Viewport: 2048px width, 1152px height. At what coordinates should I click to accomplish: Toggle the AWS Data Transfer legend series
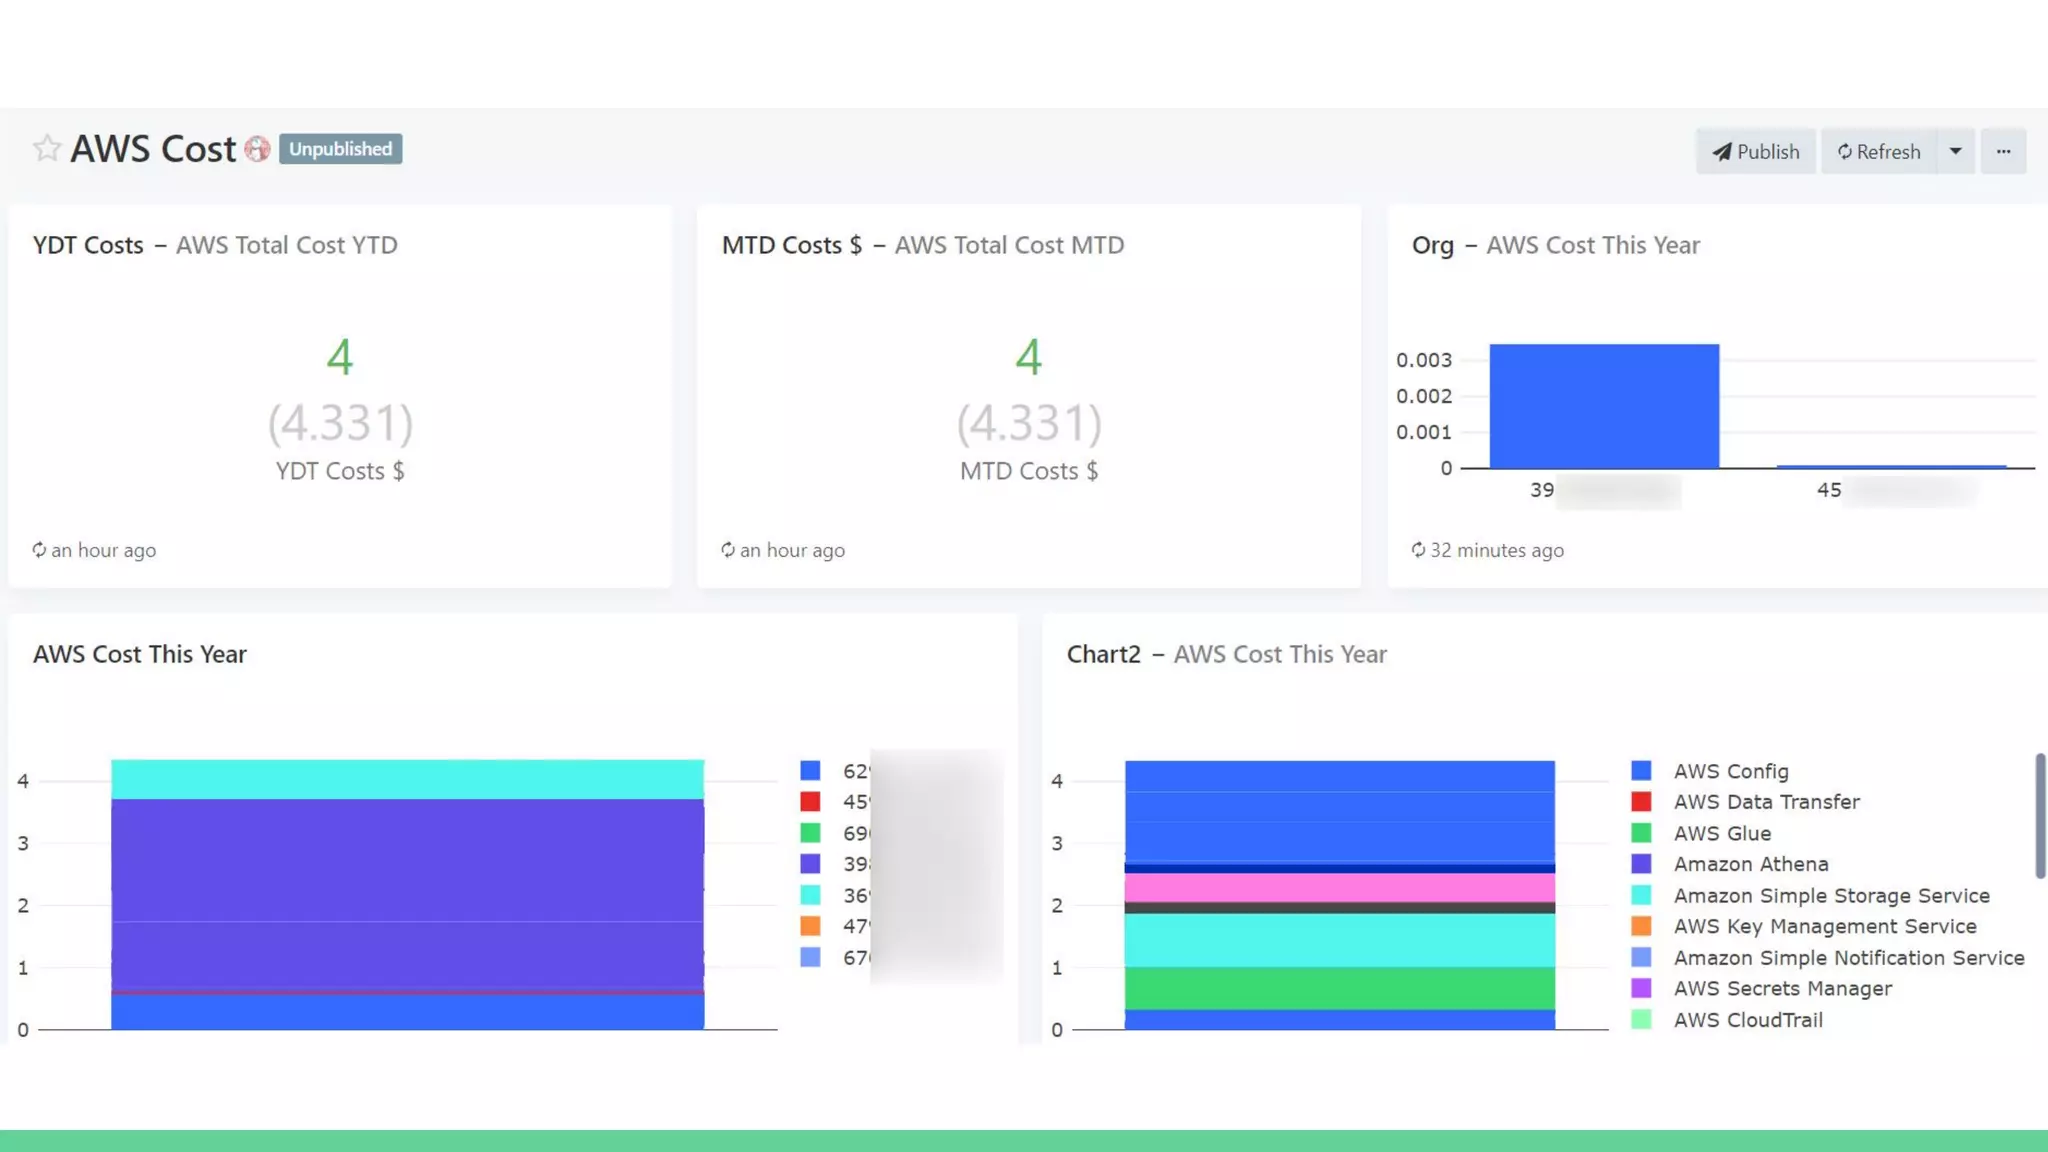pyautogui.click(x=1766, y=802)
